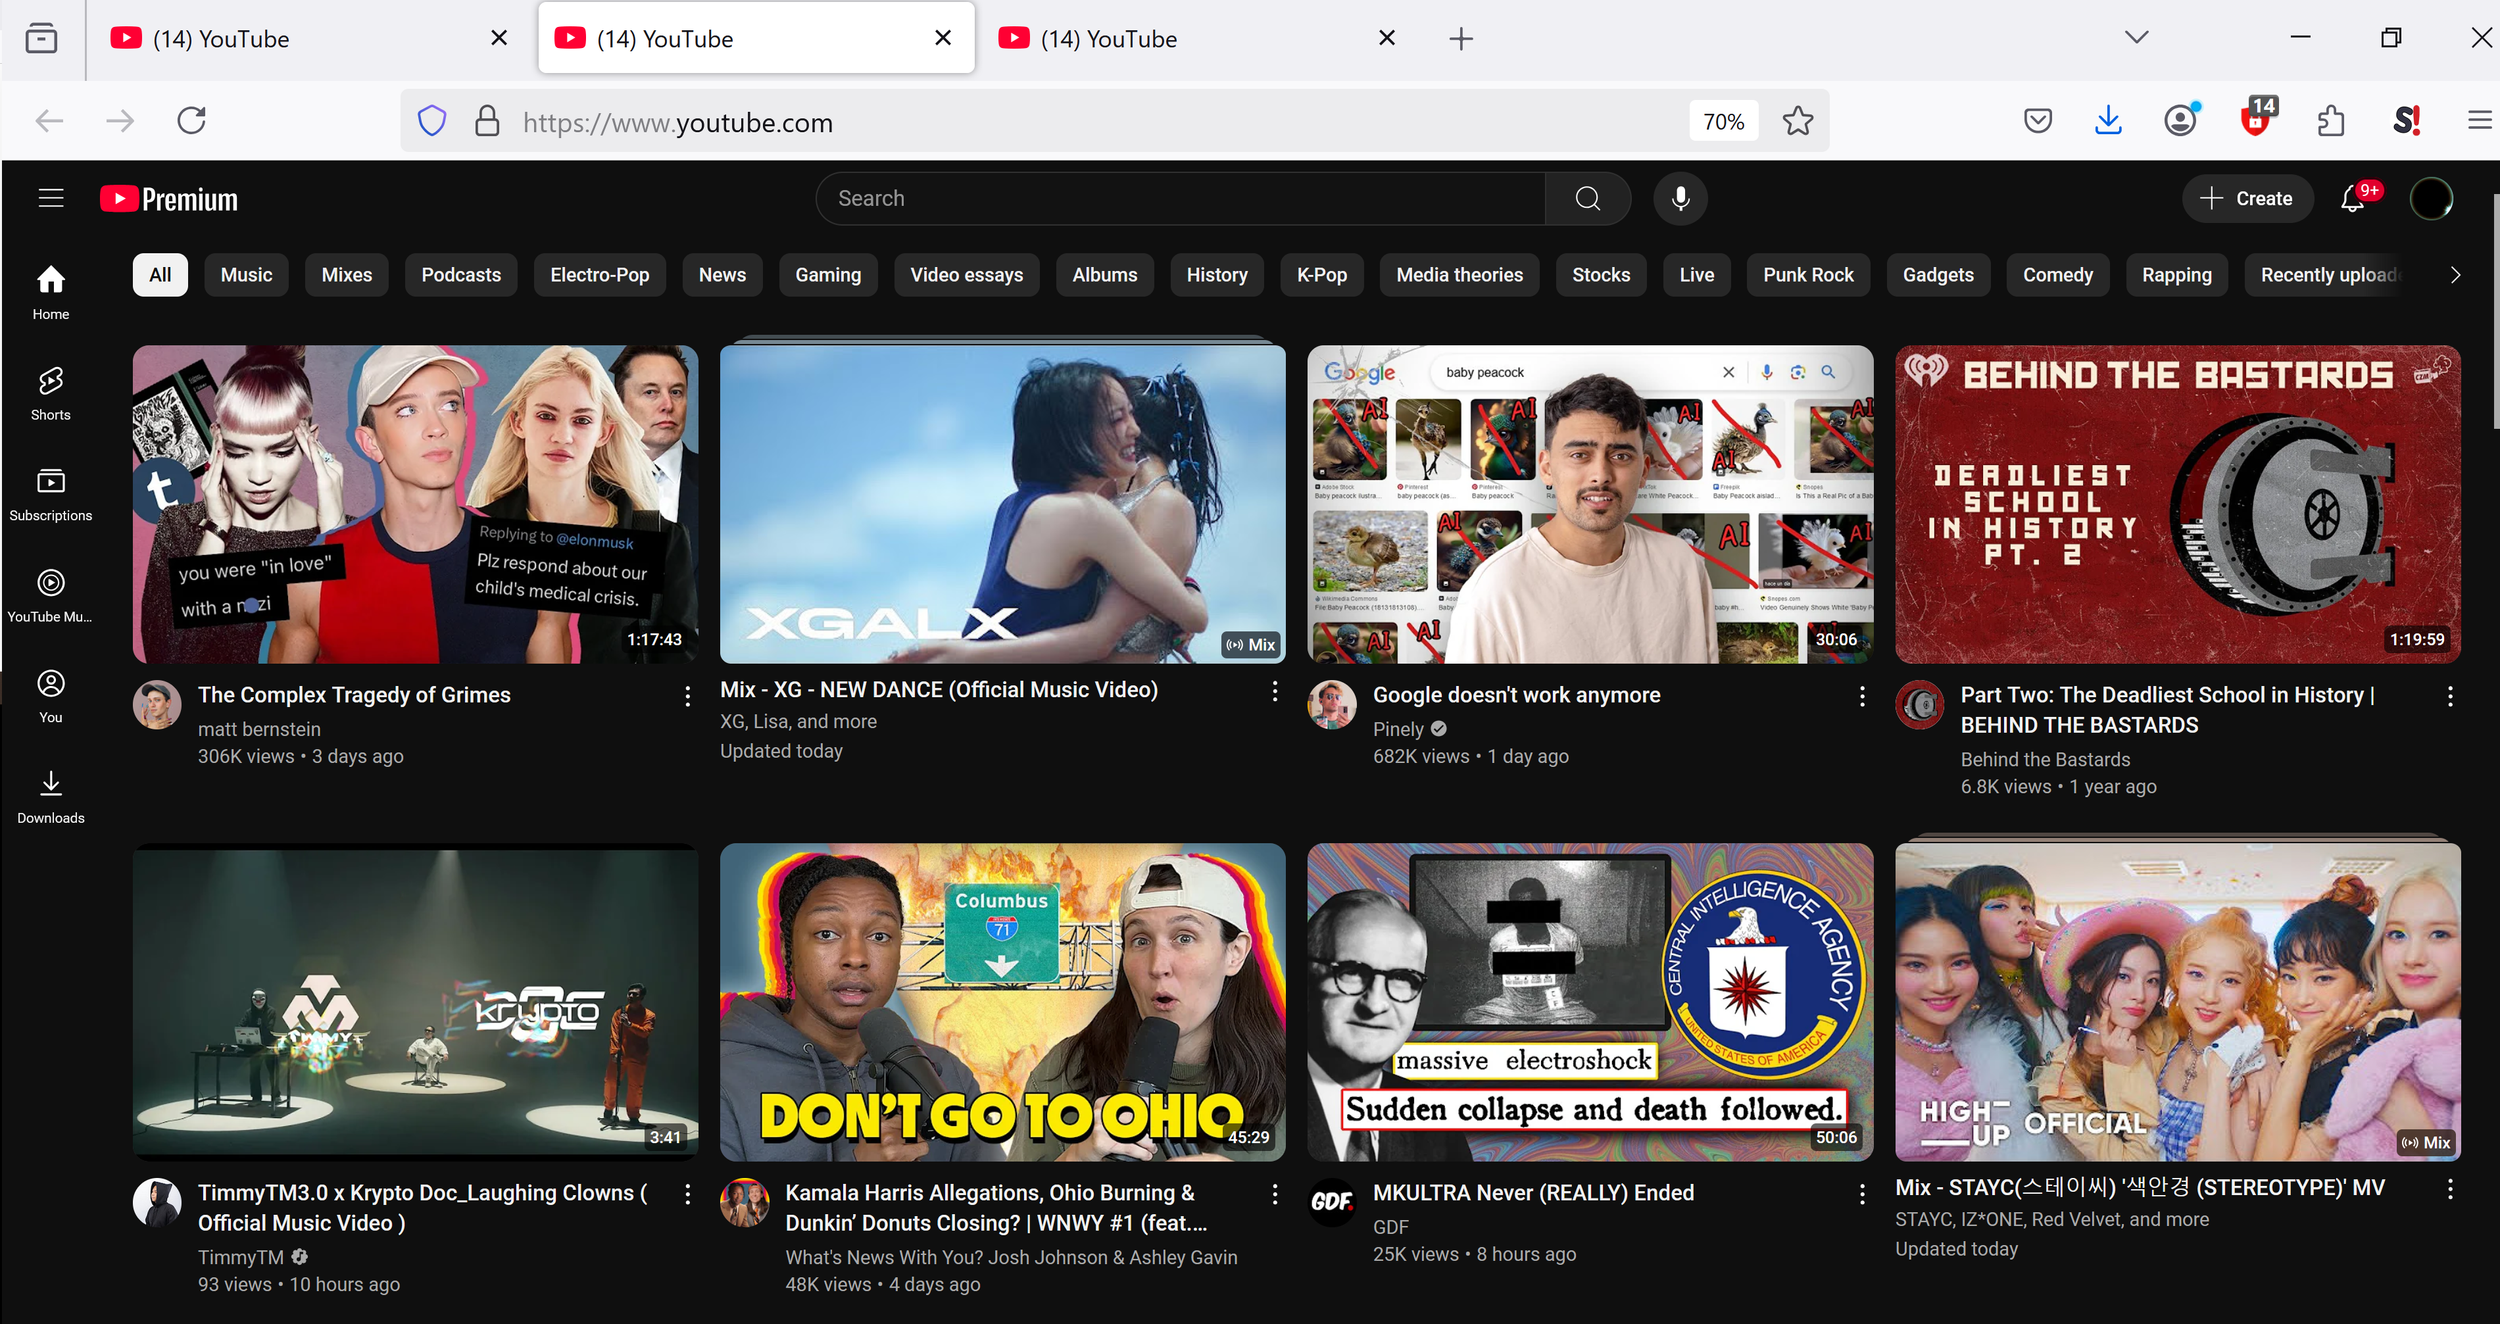This screenshot has width=2500, height=1324.
Task: Select the Podcasts filter chip
Action: (460, 275)
